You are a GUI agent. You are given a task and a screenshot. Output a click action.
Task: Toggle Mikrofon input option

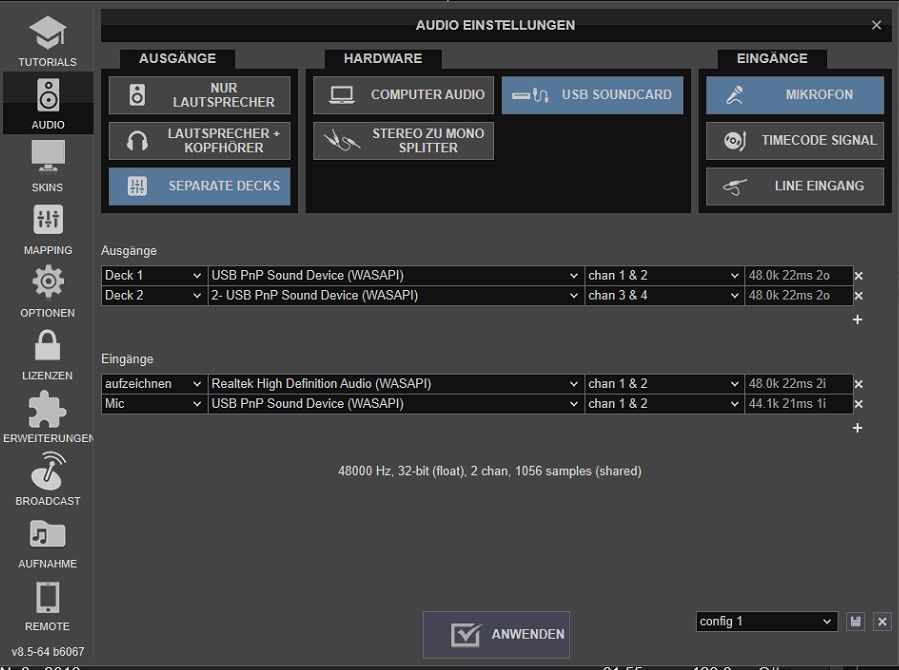795,95
